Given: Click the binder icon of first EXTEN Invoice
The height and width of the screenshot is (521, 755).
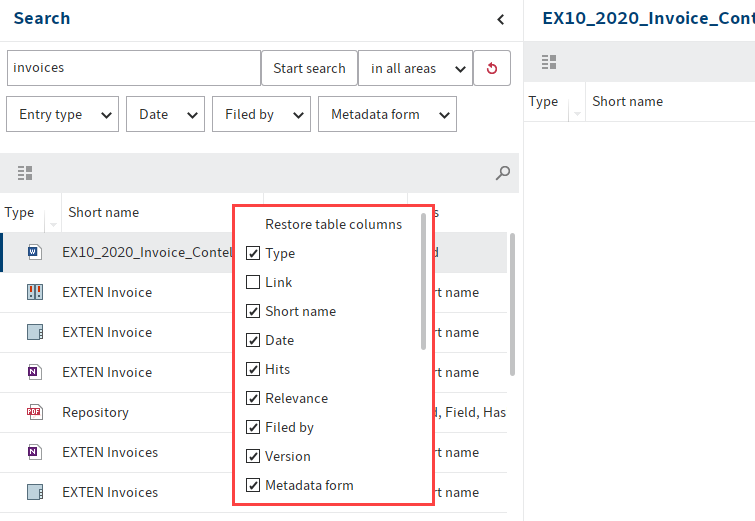Looking at the screenshot, I should (x=34, y=292).
